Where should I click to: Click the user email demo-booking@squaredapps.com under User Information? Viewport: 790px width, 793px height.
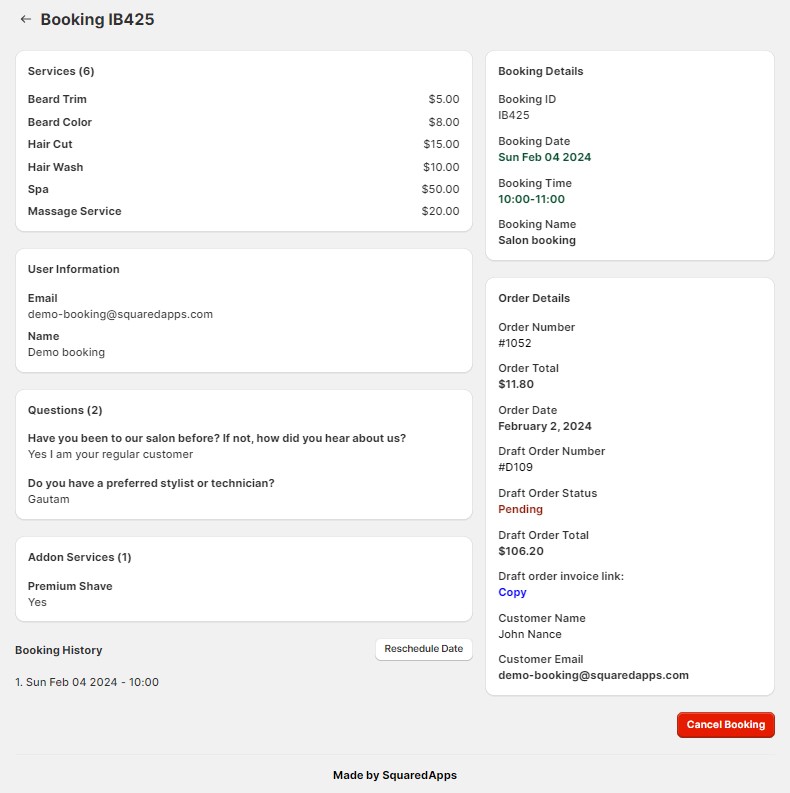[x=120, y=314]
